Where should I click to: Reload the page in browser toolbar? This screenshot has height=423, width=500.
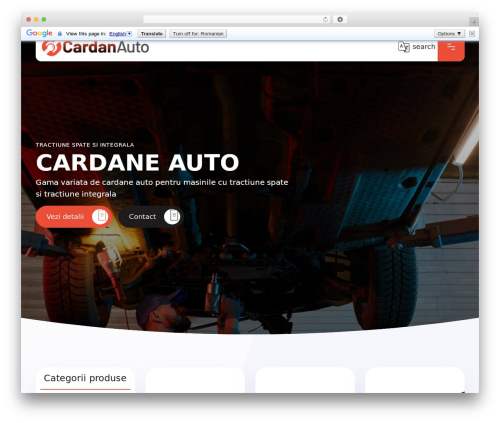coord(325,20)
